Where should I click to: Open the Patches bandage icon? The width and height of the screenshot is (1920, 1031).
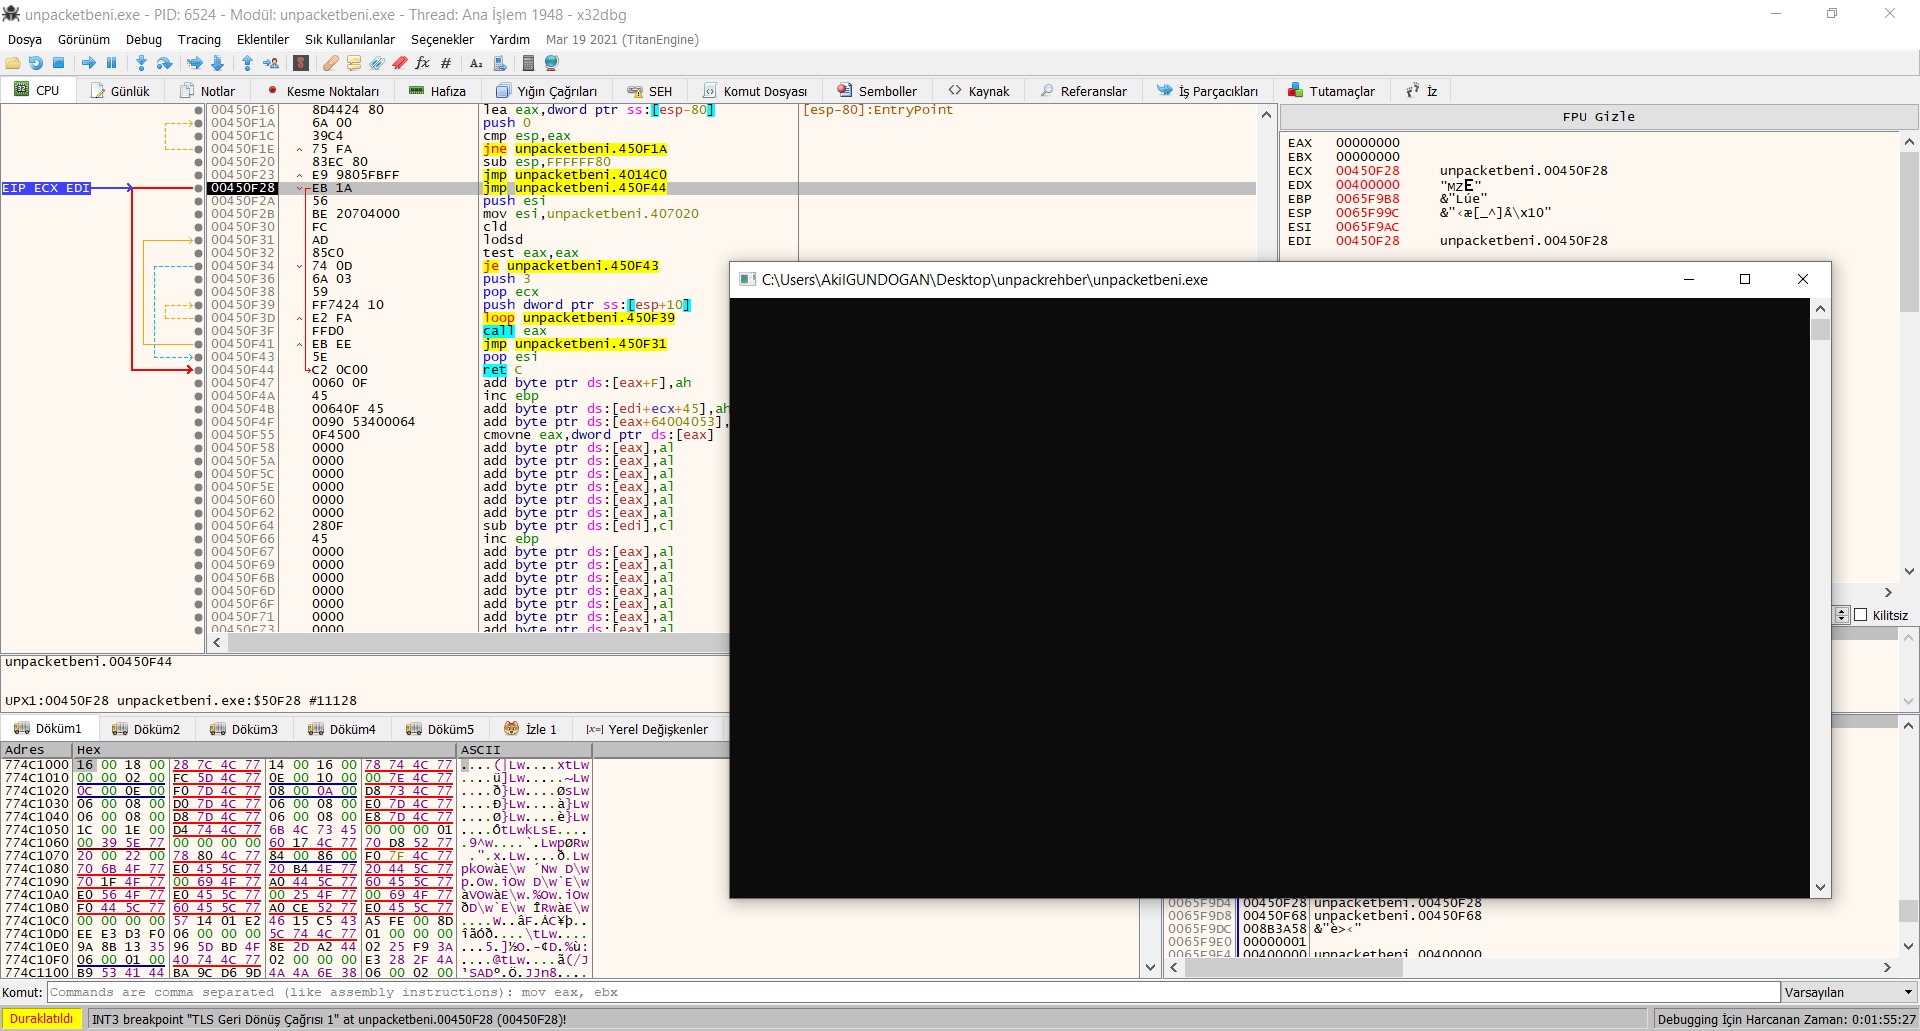[x=330, y=63]
